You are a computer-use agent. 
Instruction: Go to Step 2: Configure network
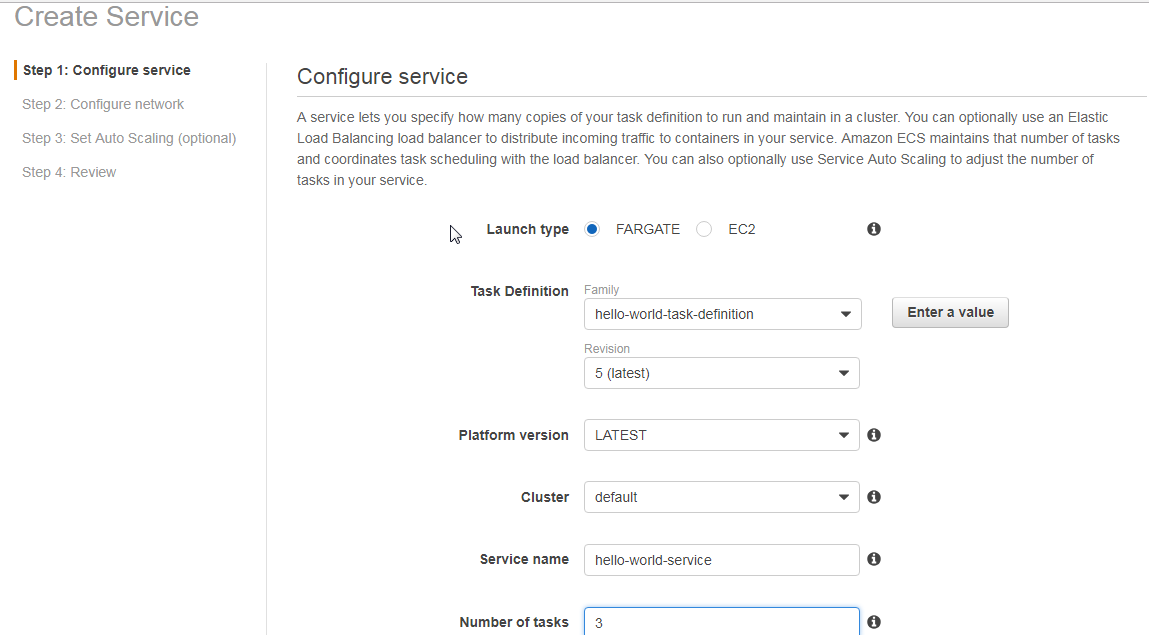[103, 104]
